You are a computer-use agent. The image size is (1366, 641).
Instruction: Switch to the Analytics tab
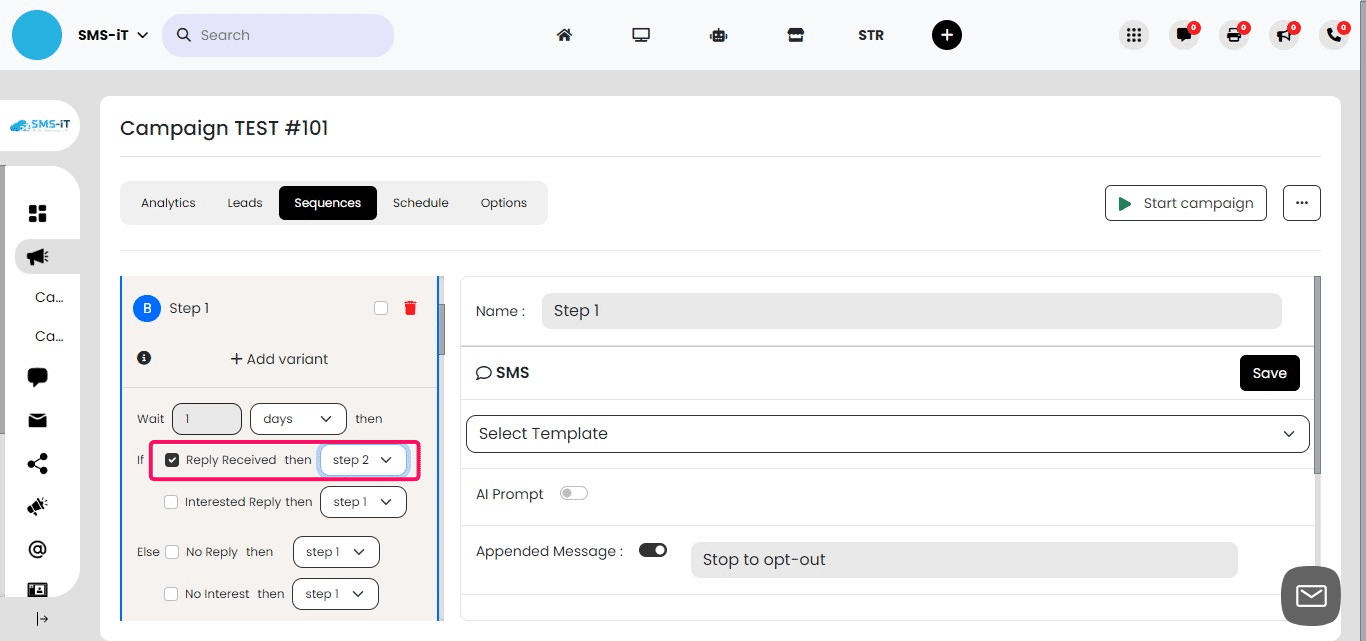point(168,202)
